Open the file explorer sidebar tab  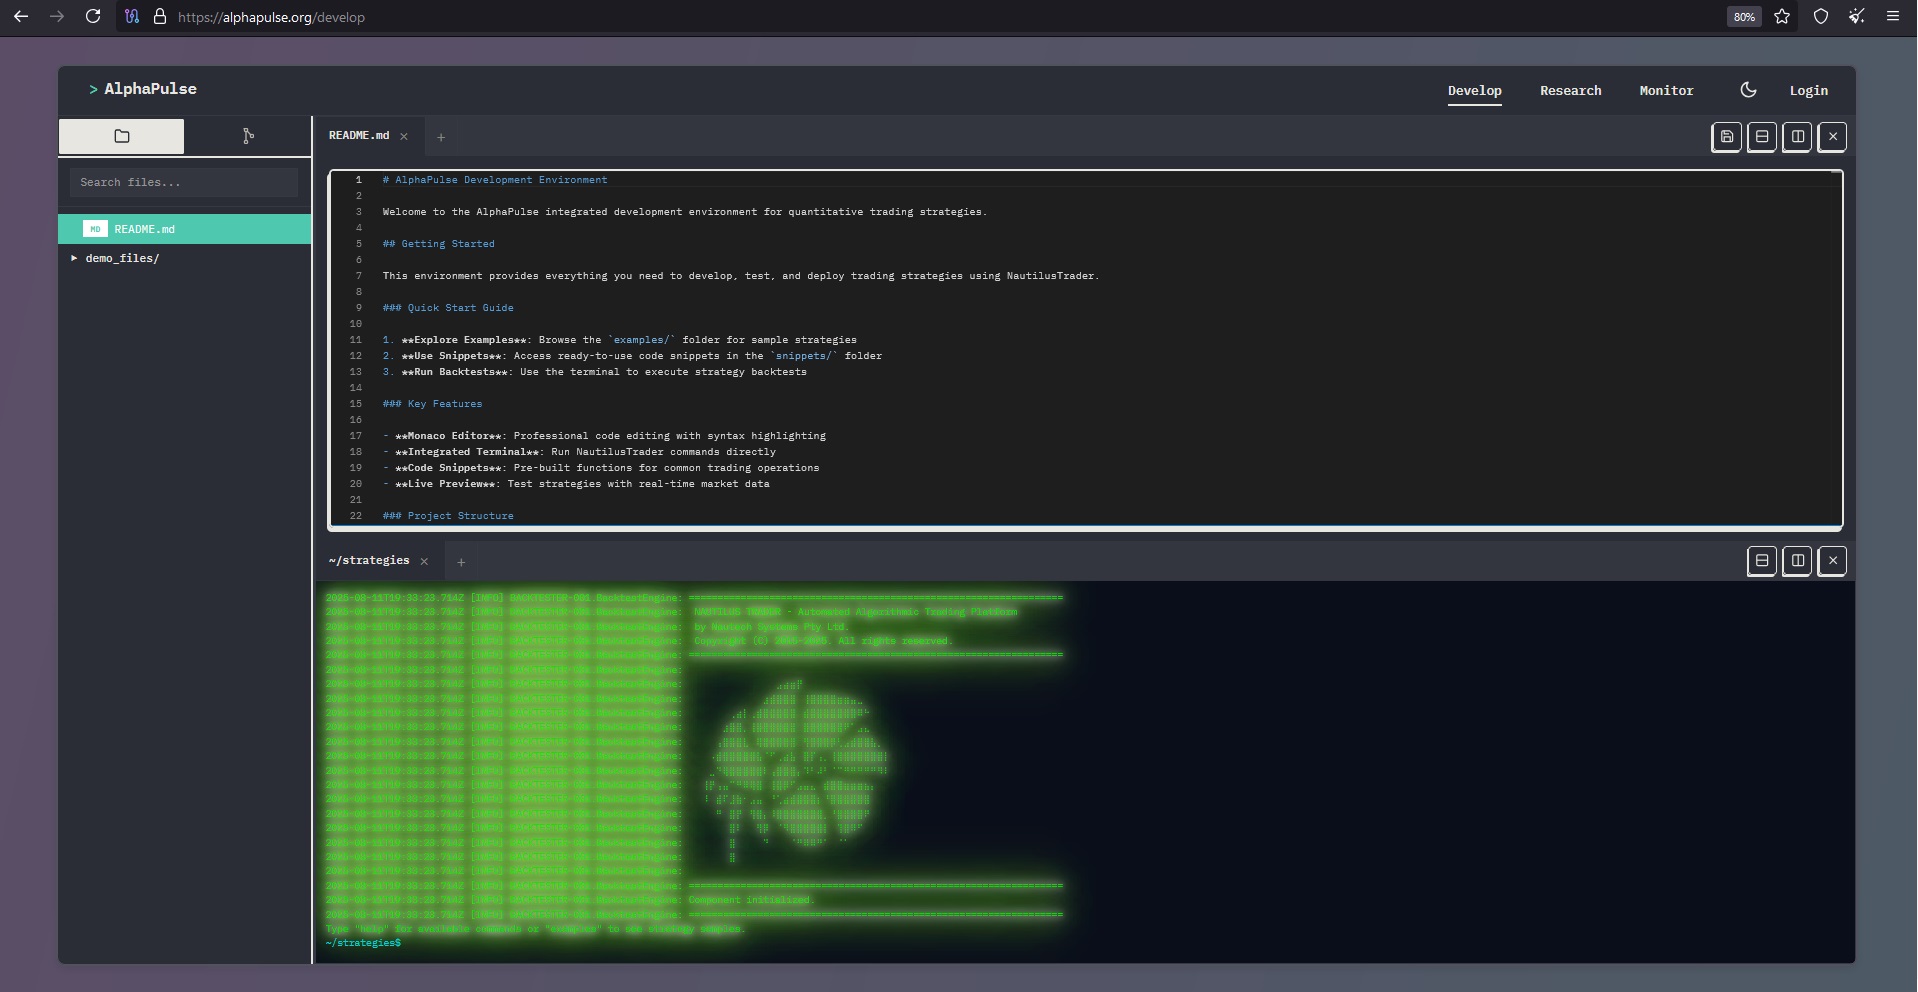(121, 136)
